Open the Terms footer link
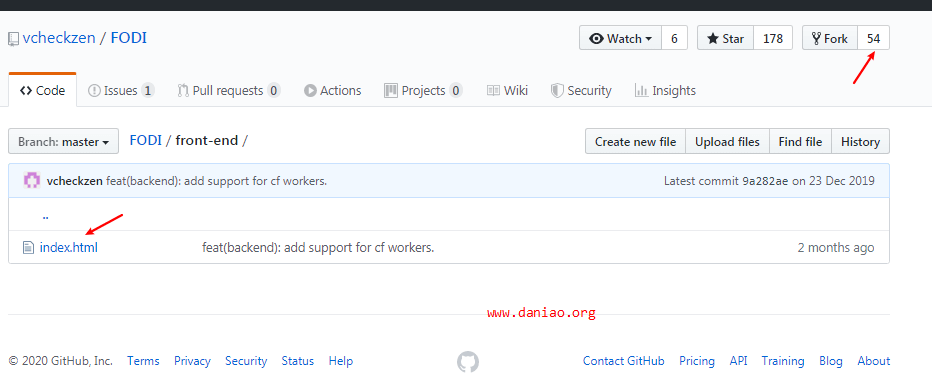This screenshot has width=932, height=378. pos(143,361)
